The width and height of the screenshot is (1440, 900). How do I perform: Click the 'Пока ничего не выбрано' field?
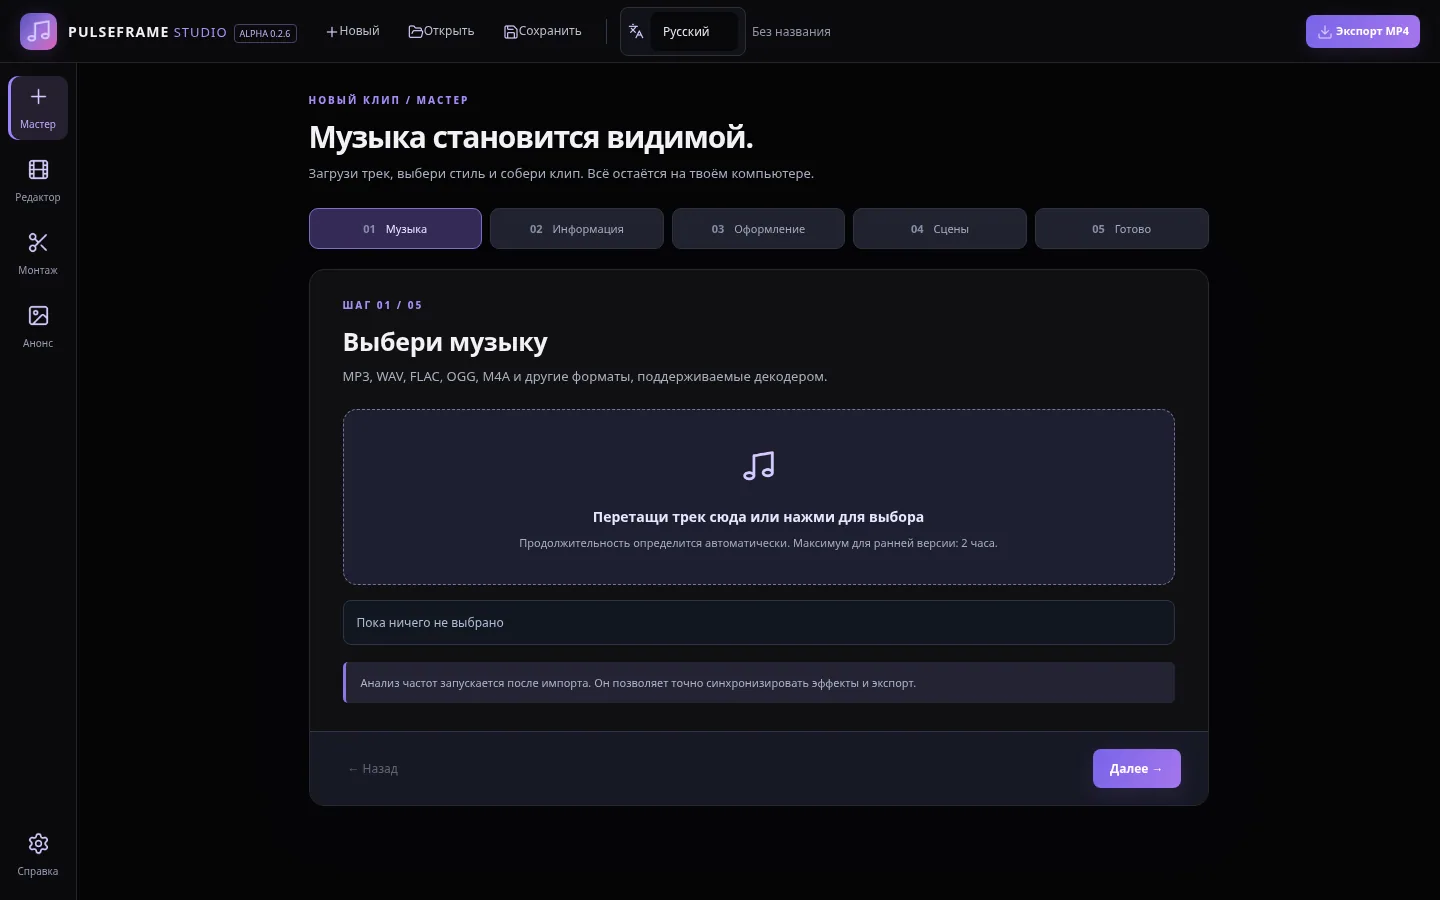759,622
